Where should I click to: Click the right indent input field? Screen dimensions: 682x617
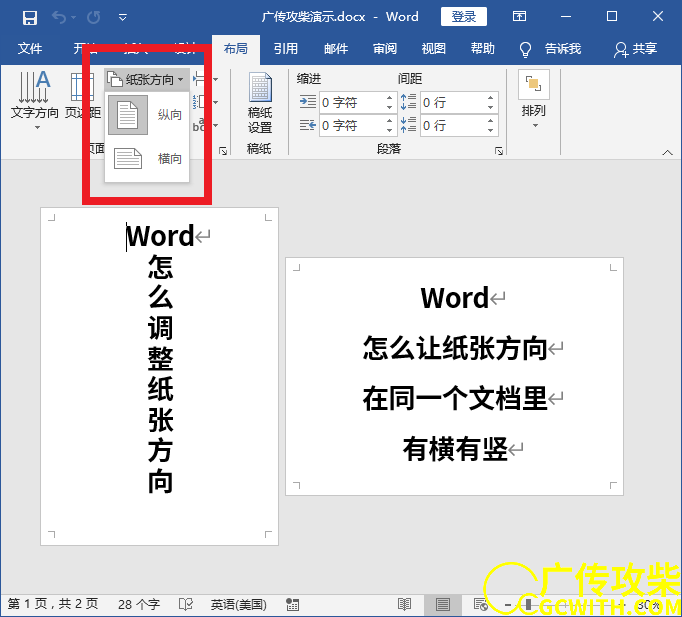pos(352,126)
